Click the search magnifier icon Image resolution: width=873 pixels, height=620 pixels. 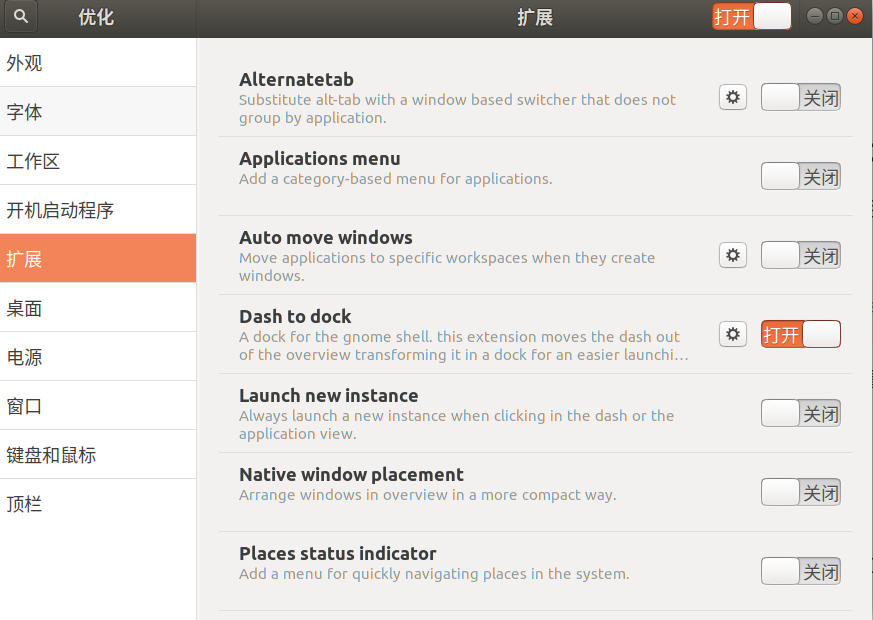(x=21, y=17)
